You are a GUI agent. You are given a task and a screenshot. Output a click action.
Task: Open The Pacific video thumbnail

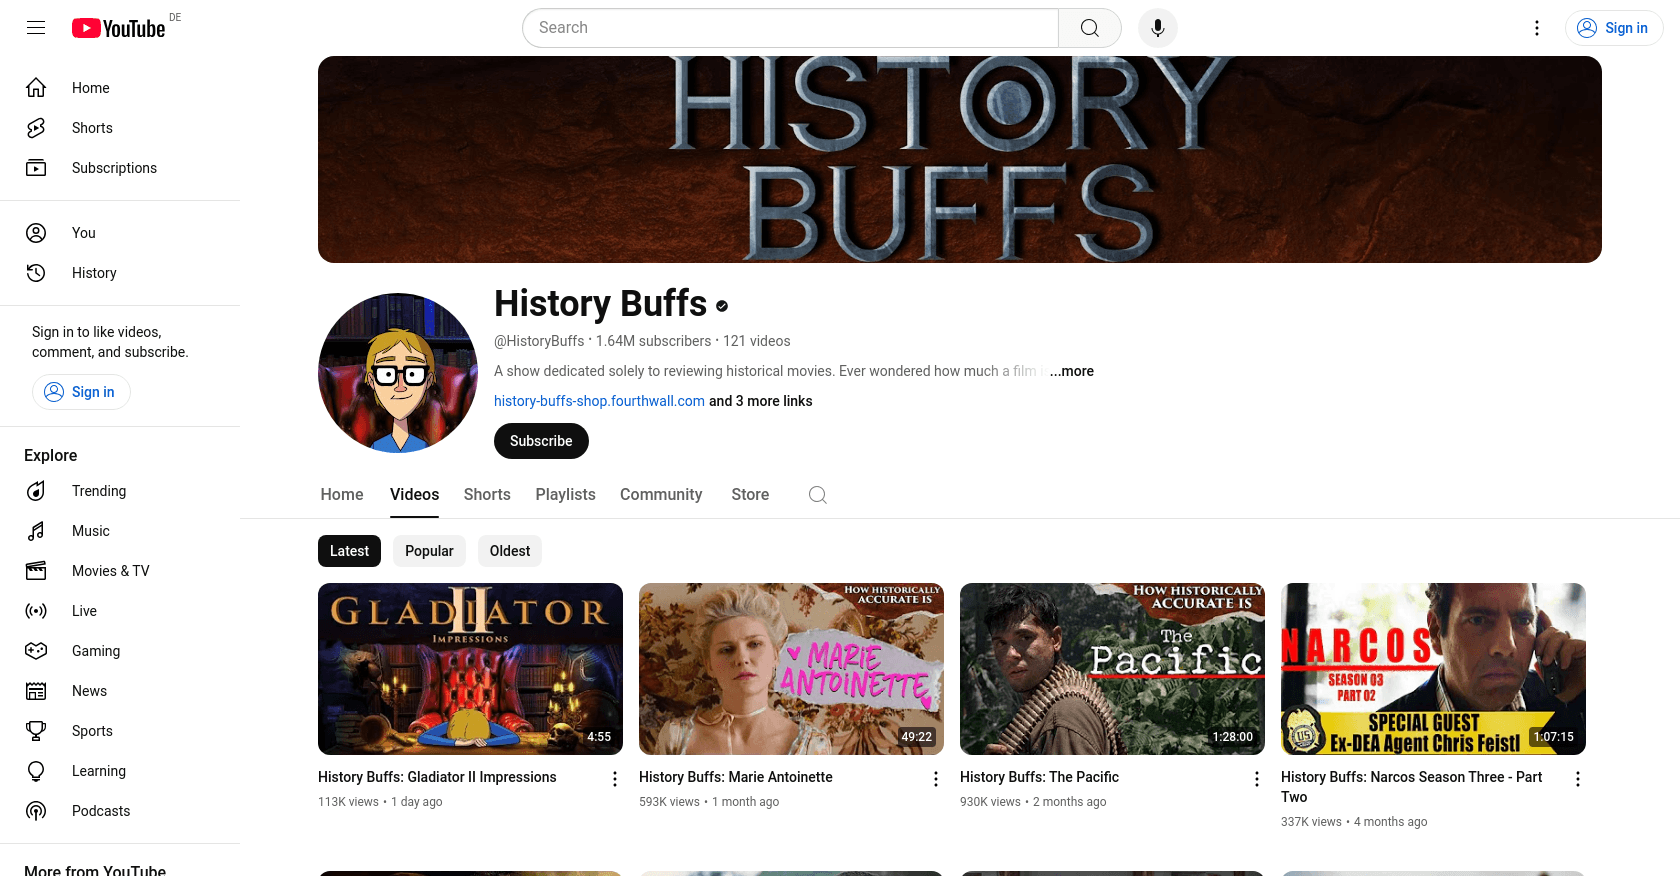(x=1112, y=669)
